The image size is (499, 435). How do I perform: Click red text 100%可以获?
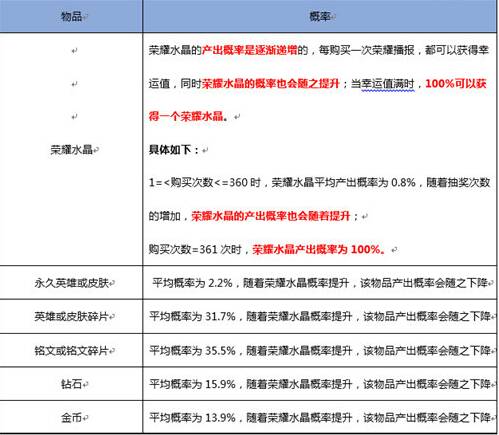456,83
